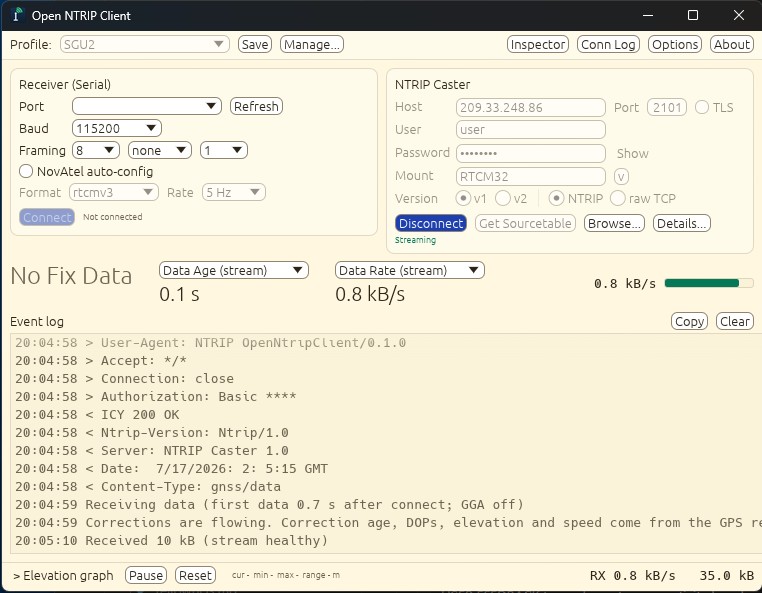The height and width of the screenshot is (593, 762).
Task: Reset the elevation graph
Action: (x=195, y=576)
